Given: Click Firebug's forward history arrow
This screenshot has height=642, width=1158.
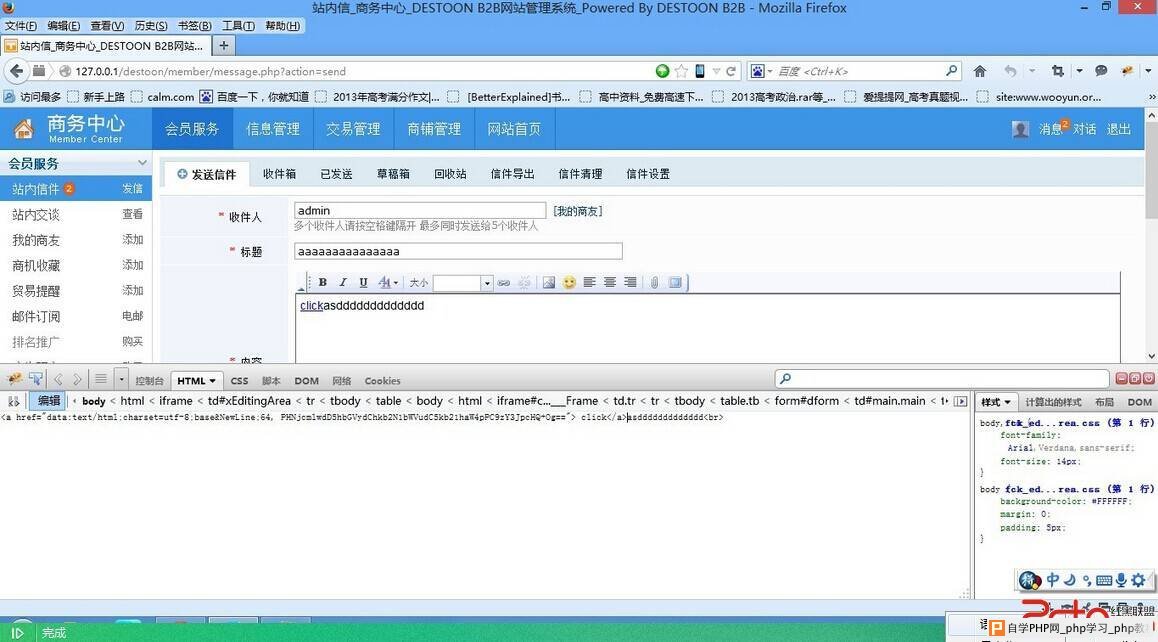Looking at the screenshot, I should (77, 380).
